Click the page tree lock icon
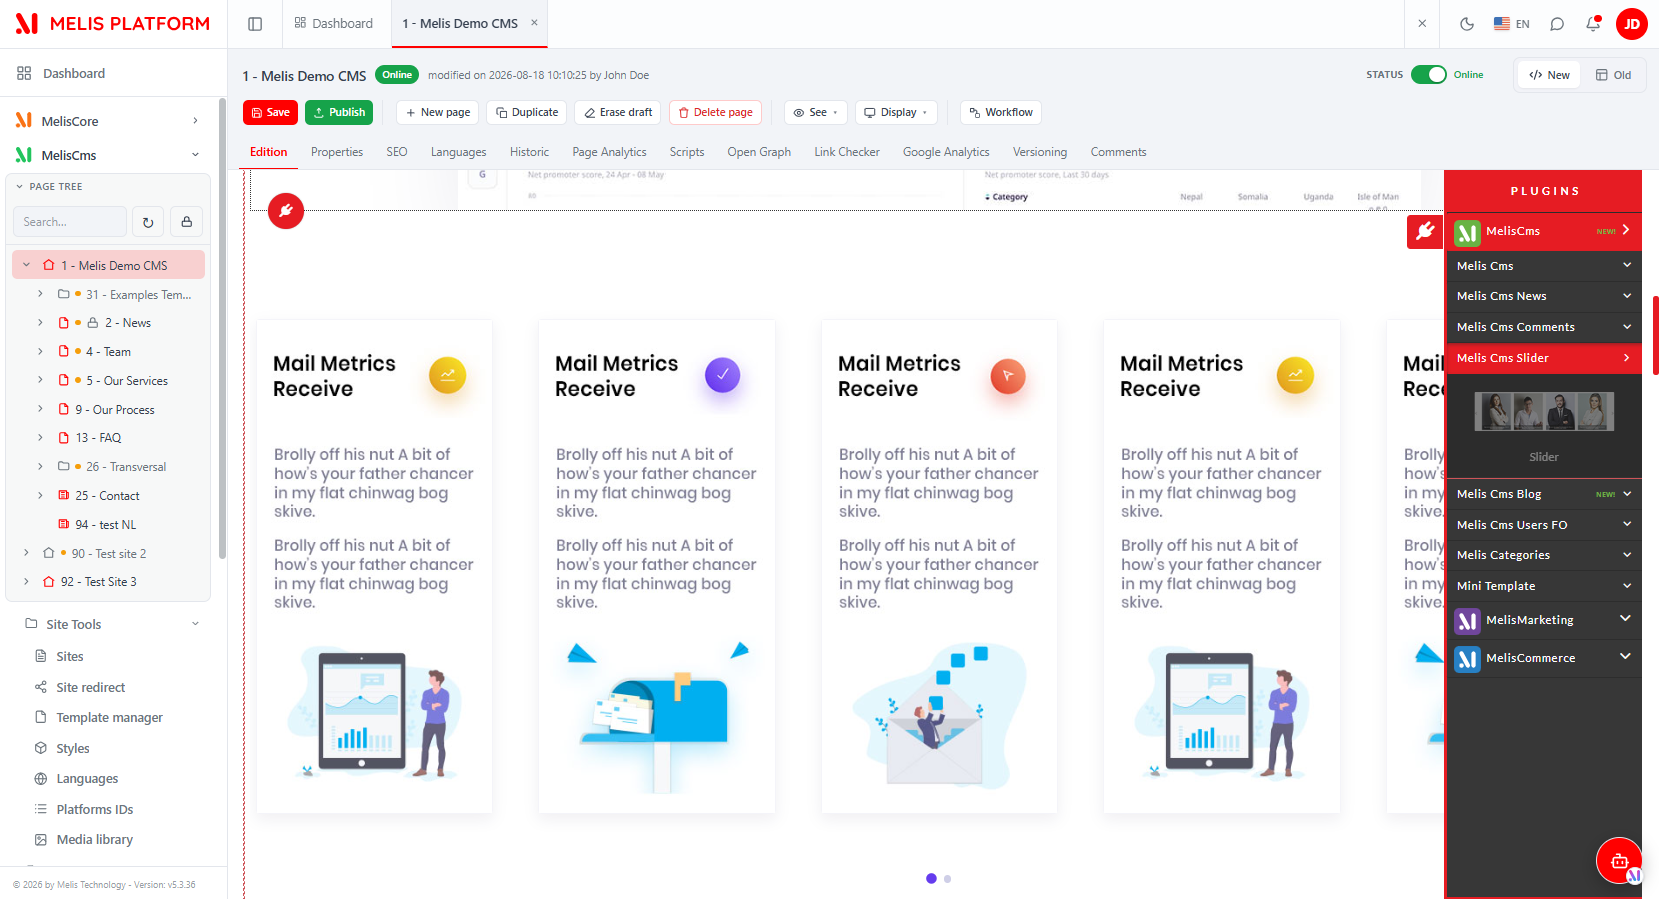Screen dimensions: 1659x899 click(187, 222)
